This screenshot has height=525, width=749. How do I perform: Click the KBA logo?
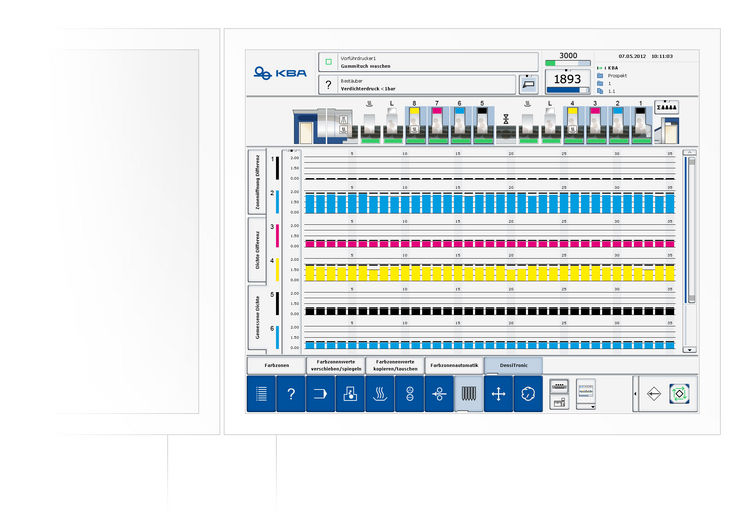279,73
